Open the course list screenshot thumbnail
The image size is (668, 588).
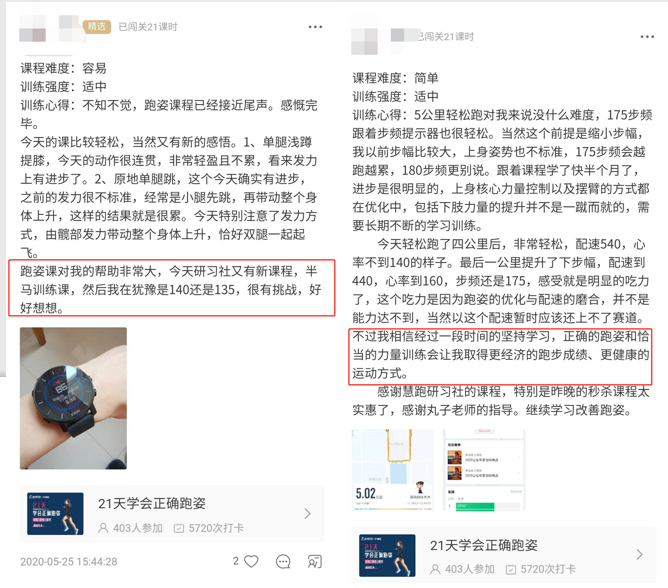(x=484, y=470)
